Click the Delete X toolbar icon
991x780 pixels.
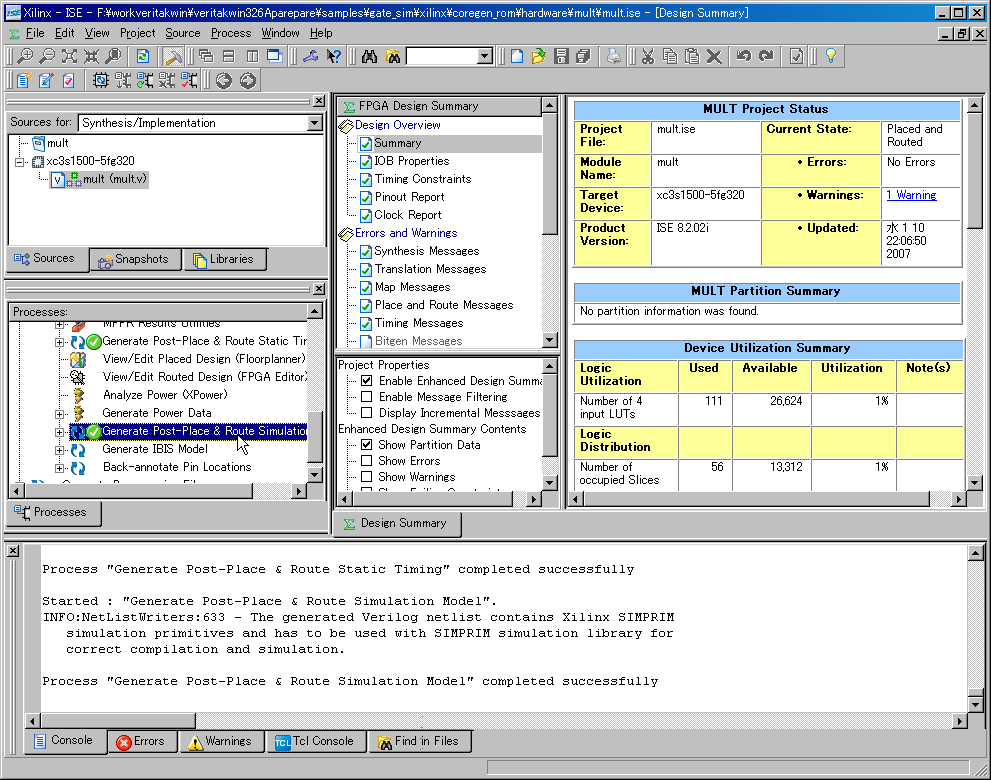pos(714,56)
